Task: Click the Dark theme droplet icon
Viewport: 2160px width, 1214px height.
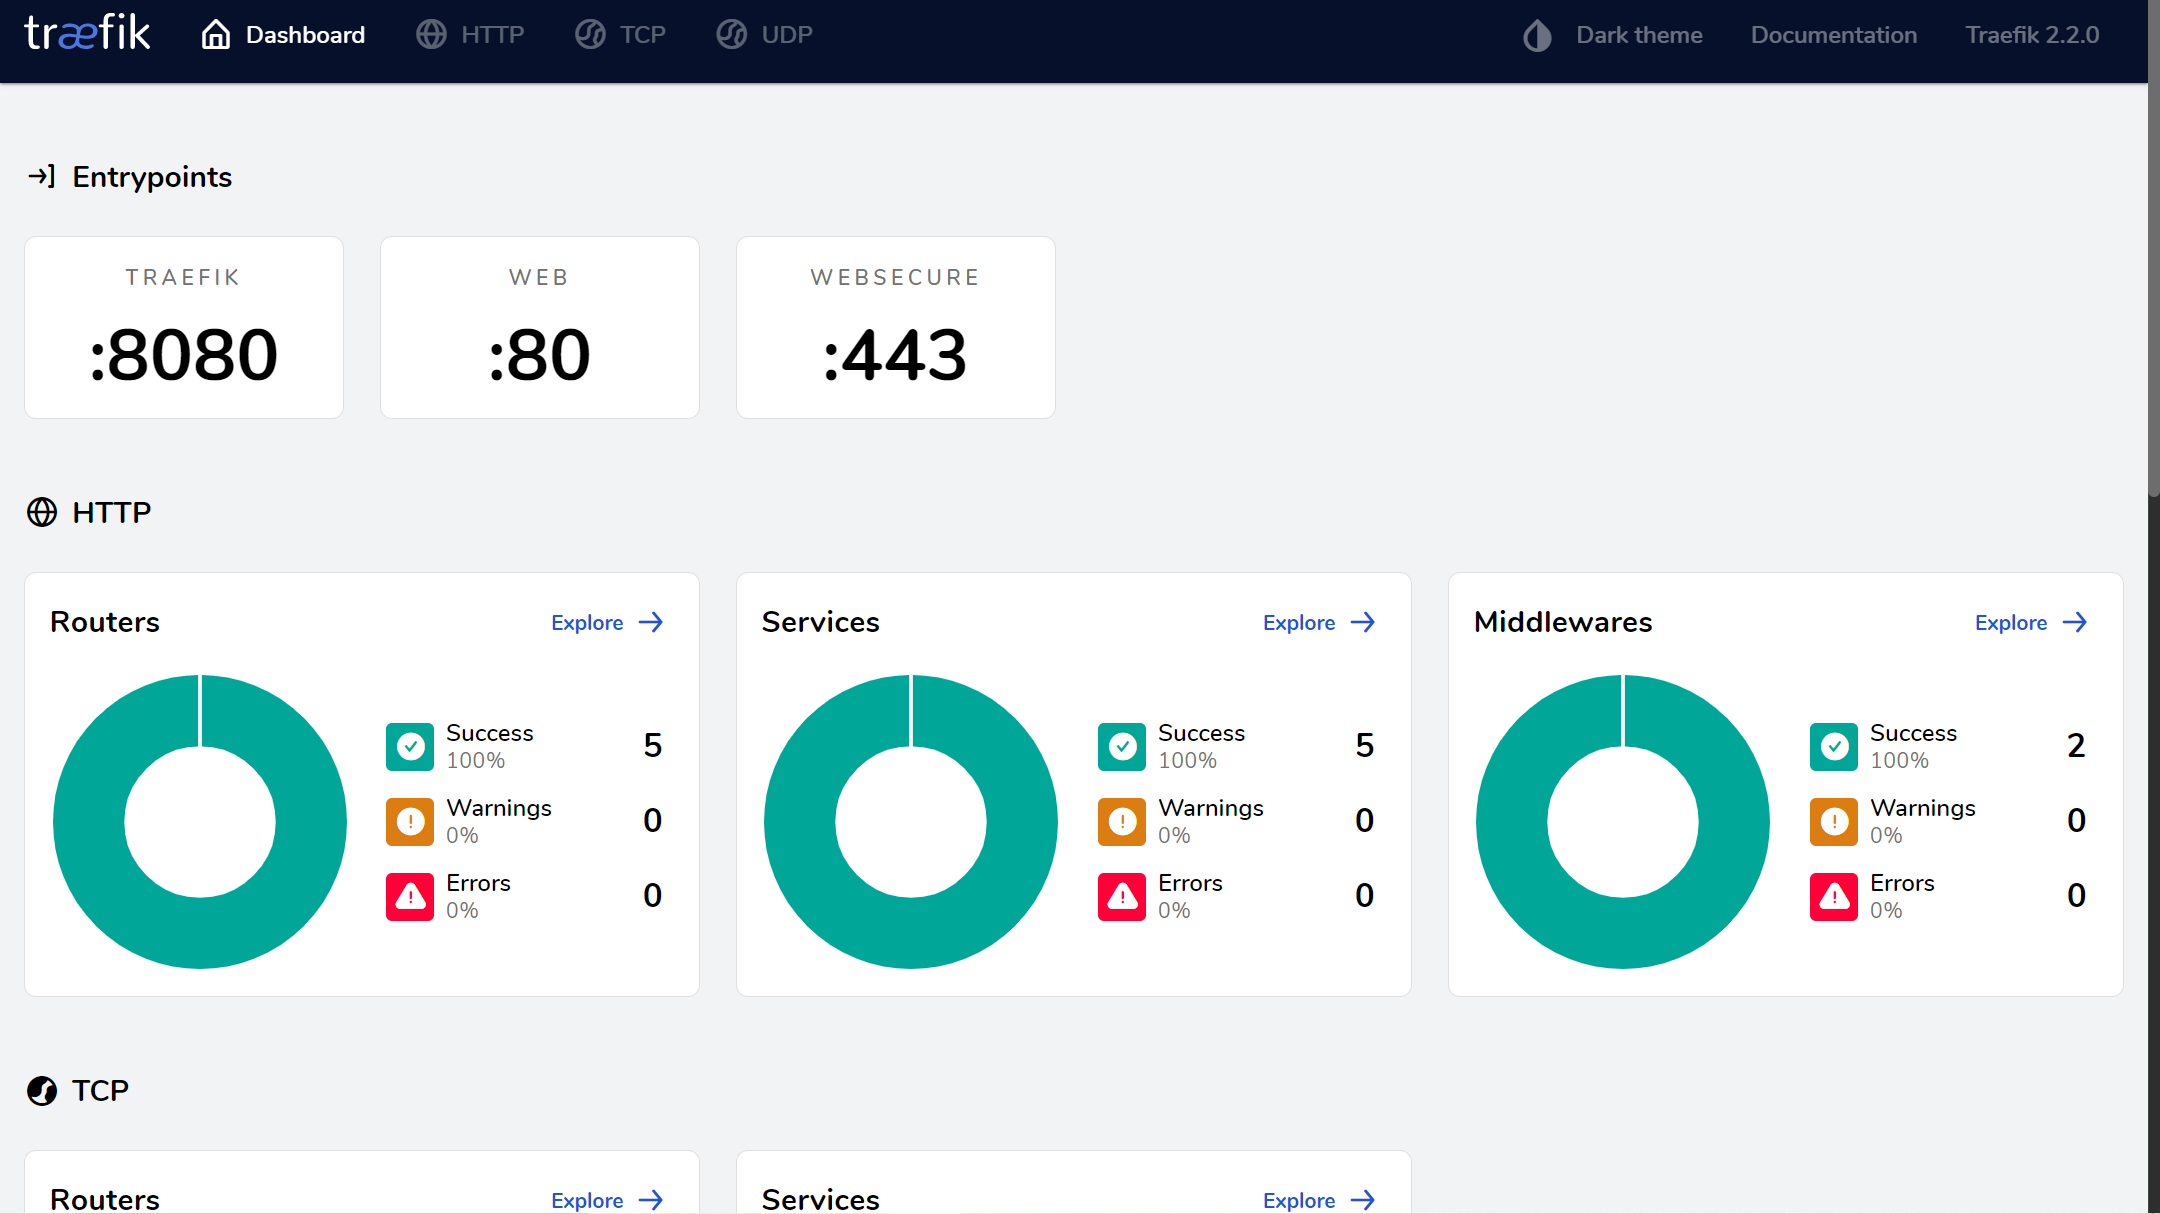Action: pyautogui.click(x=1537, y=36)
